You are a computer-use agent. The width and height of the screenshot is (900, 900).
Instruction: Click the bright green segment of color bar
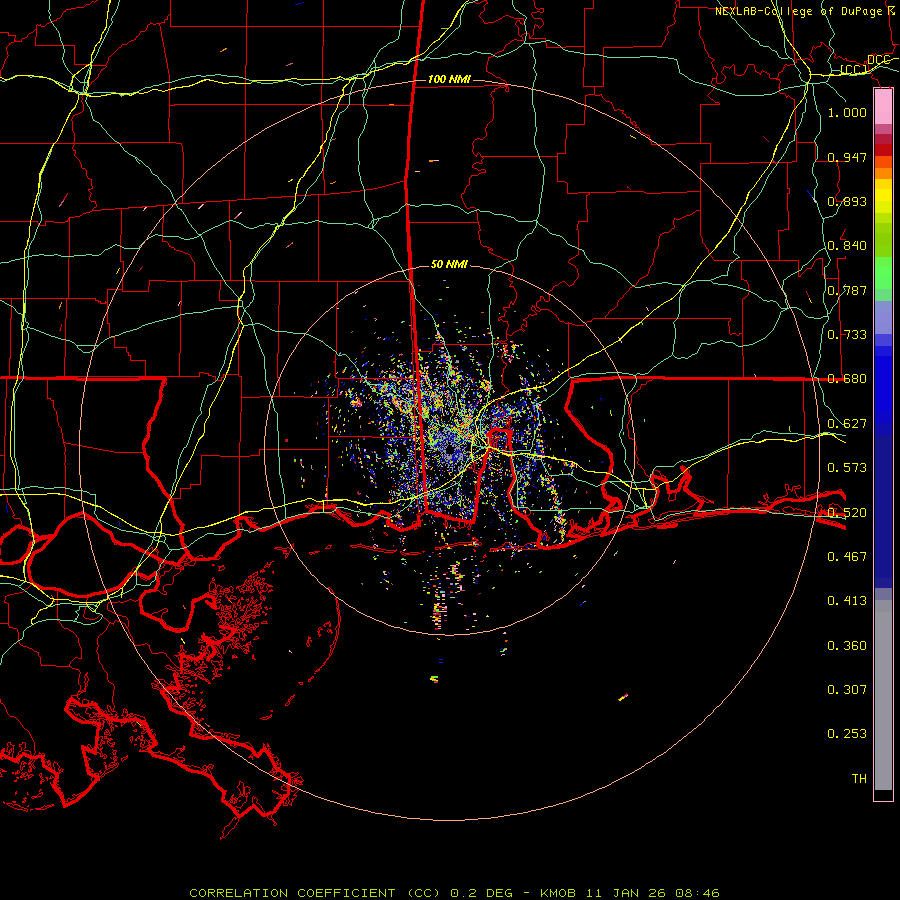pyautogui.click(x=883, y=273)
